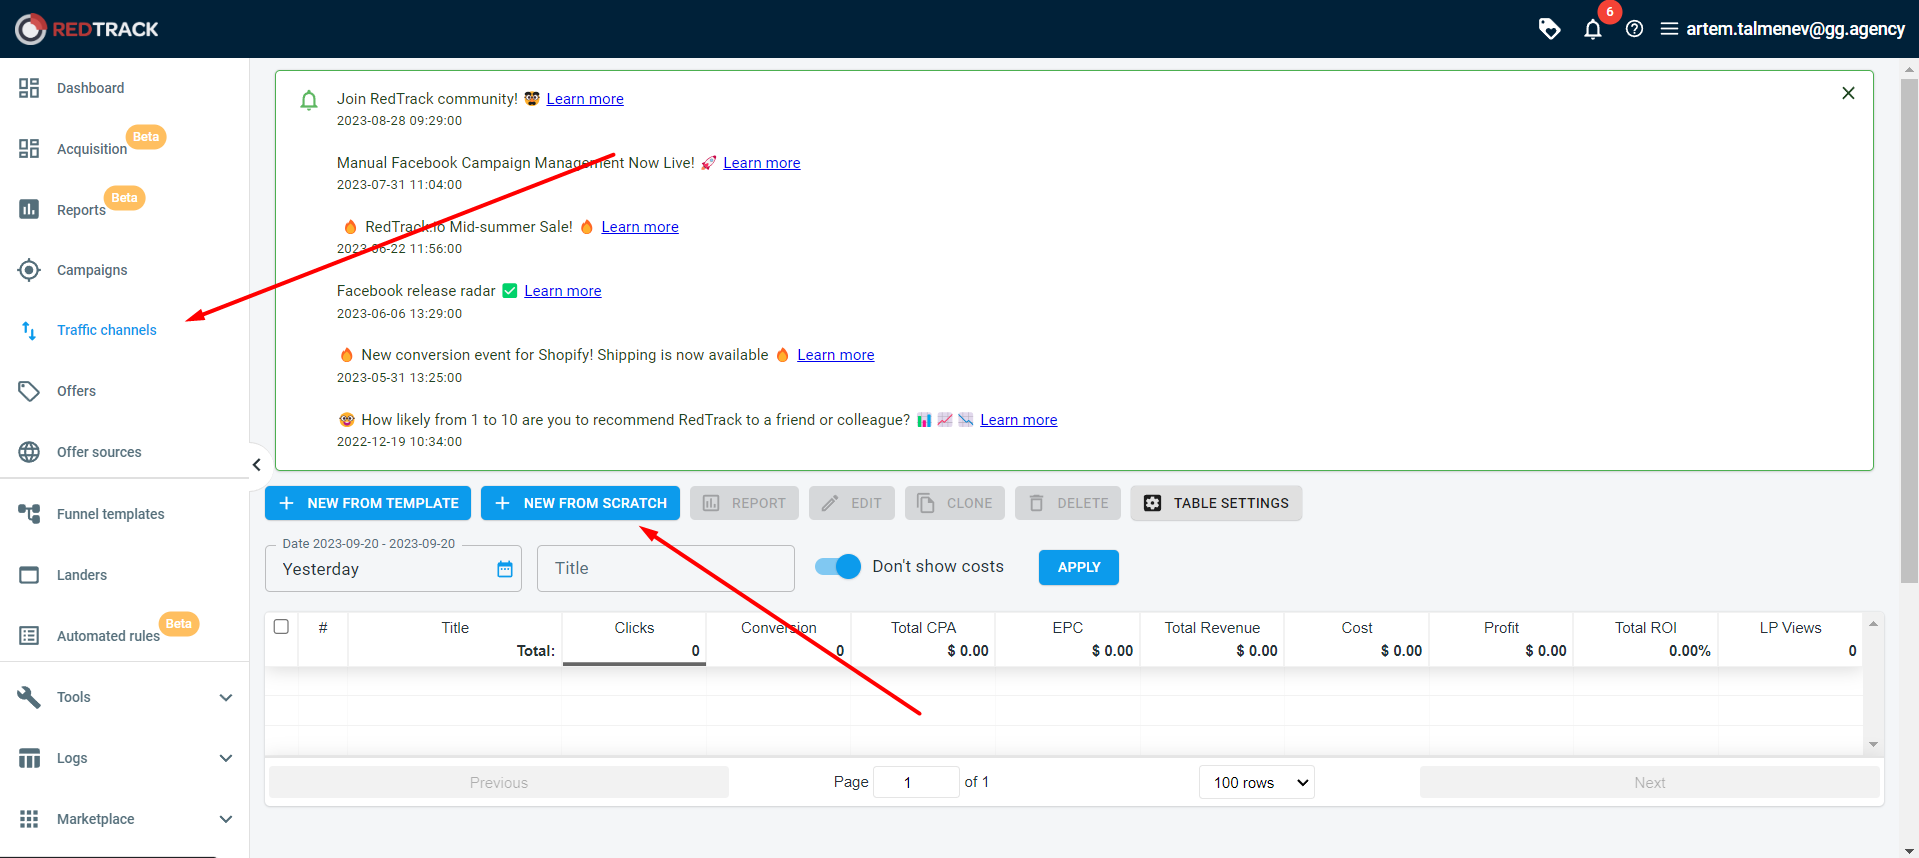Screen dimensions: 1919x858
Task: Click the Offers tag icon
Action: tap(29, 391)
